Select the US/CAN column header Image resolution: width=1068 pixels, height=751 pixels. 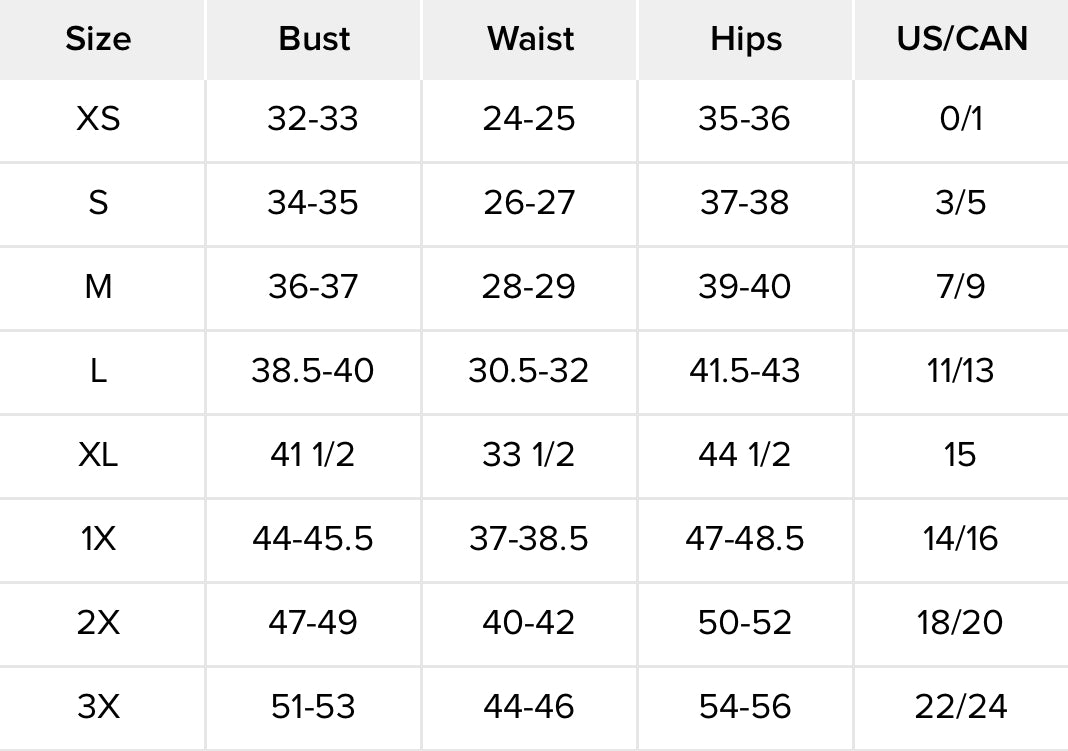[x=961, y=39]
